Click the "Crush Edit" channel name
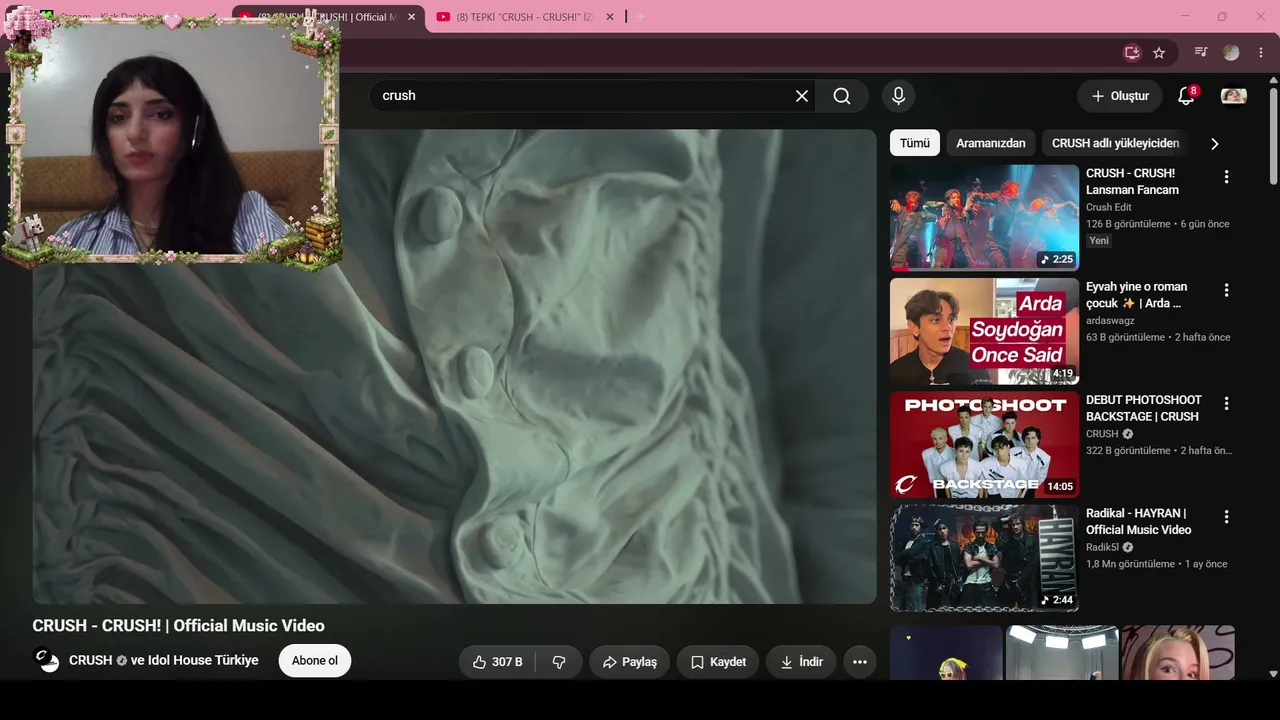1280x720 pixels. (x=1109, y=207)
